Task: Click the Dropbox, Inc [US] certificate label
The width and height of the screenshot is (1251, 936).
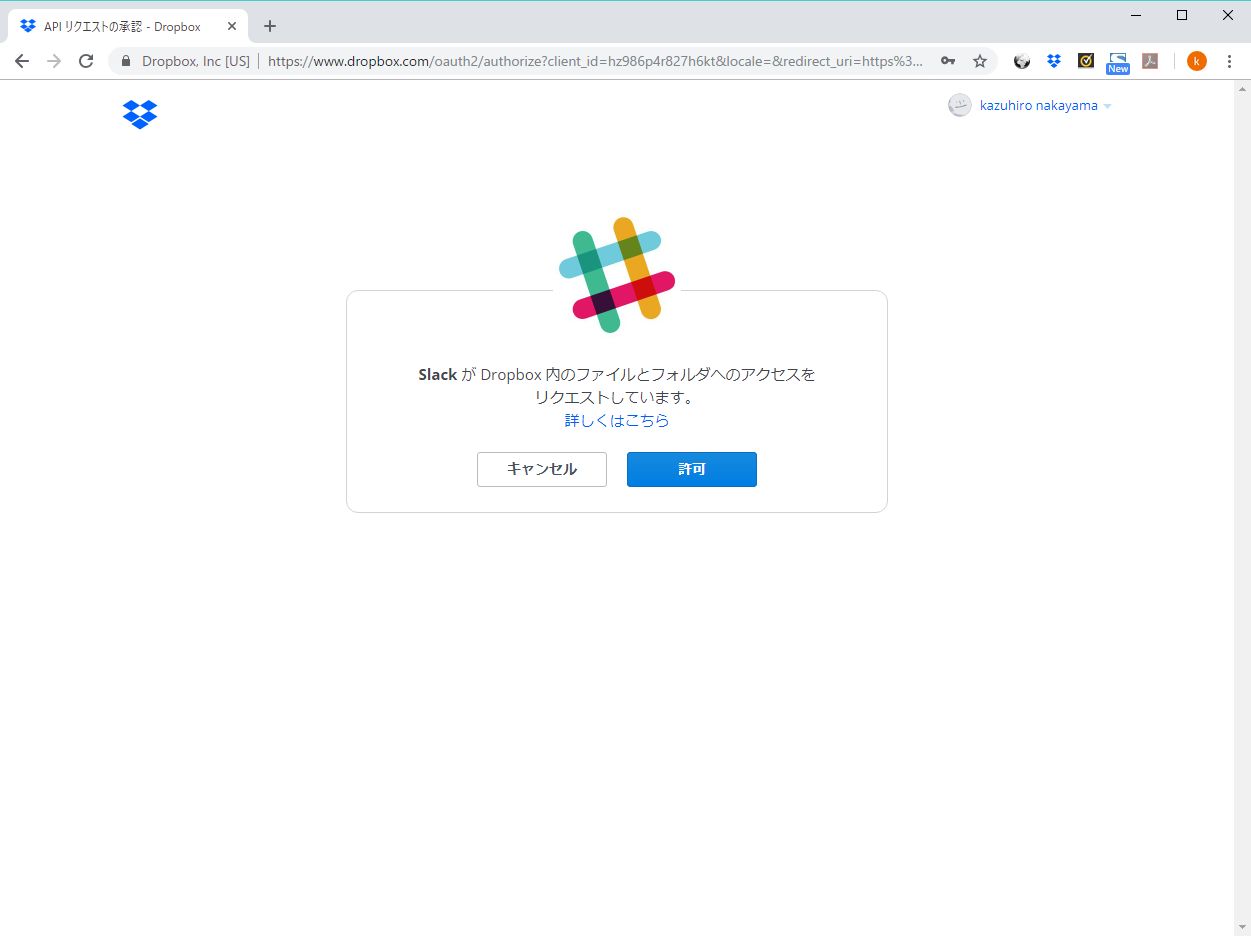Action: pos(196,61)
